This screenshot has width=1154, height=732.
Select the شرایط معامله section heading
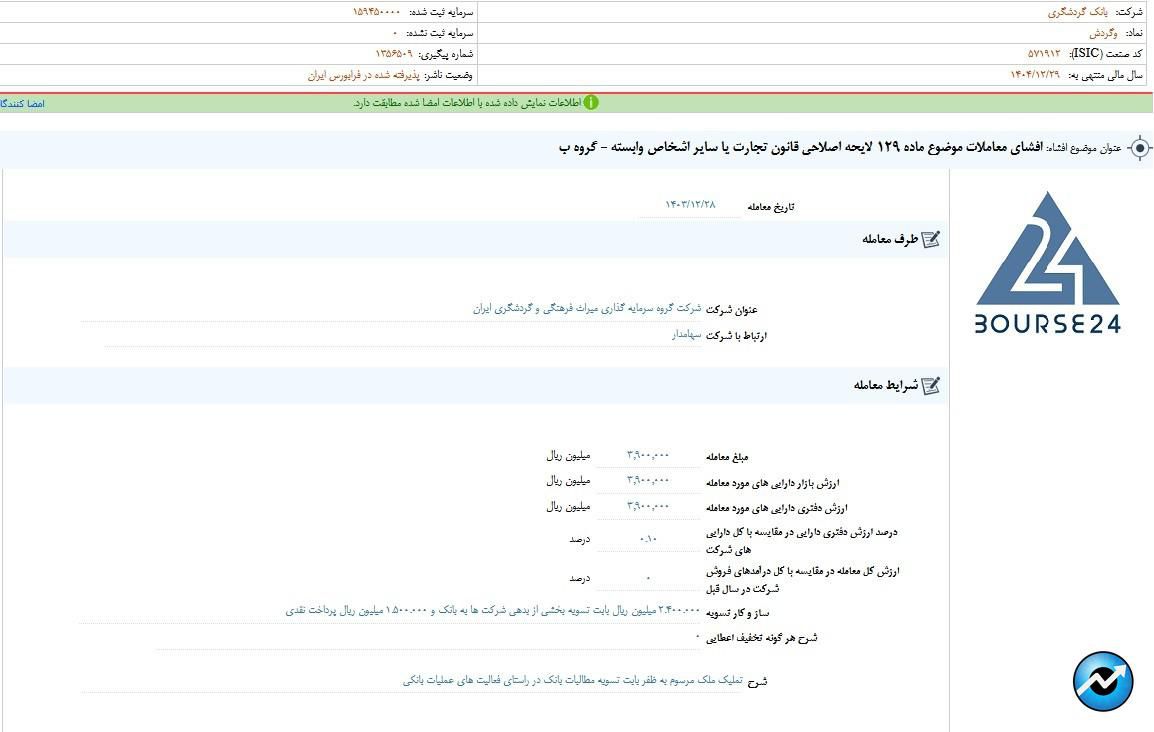tap(886, 385)
